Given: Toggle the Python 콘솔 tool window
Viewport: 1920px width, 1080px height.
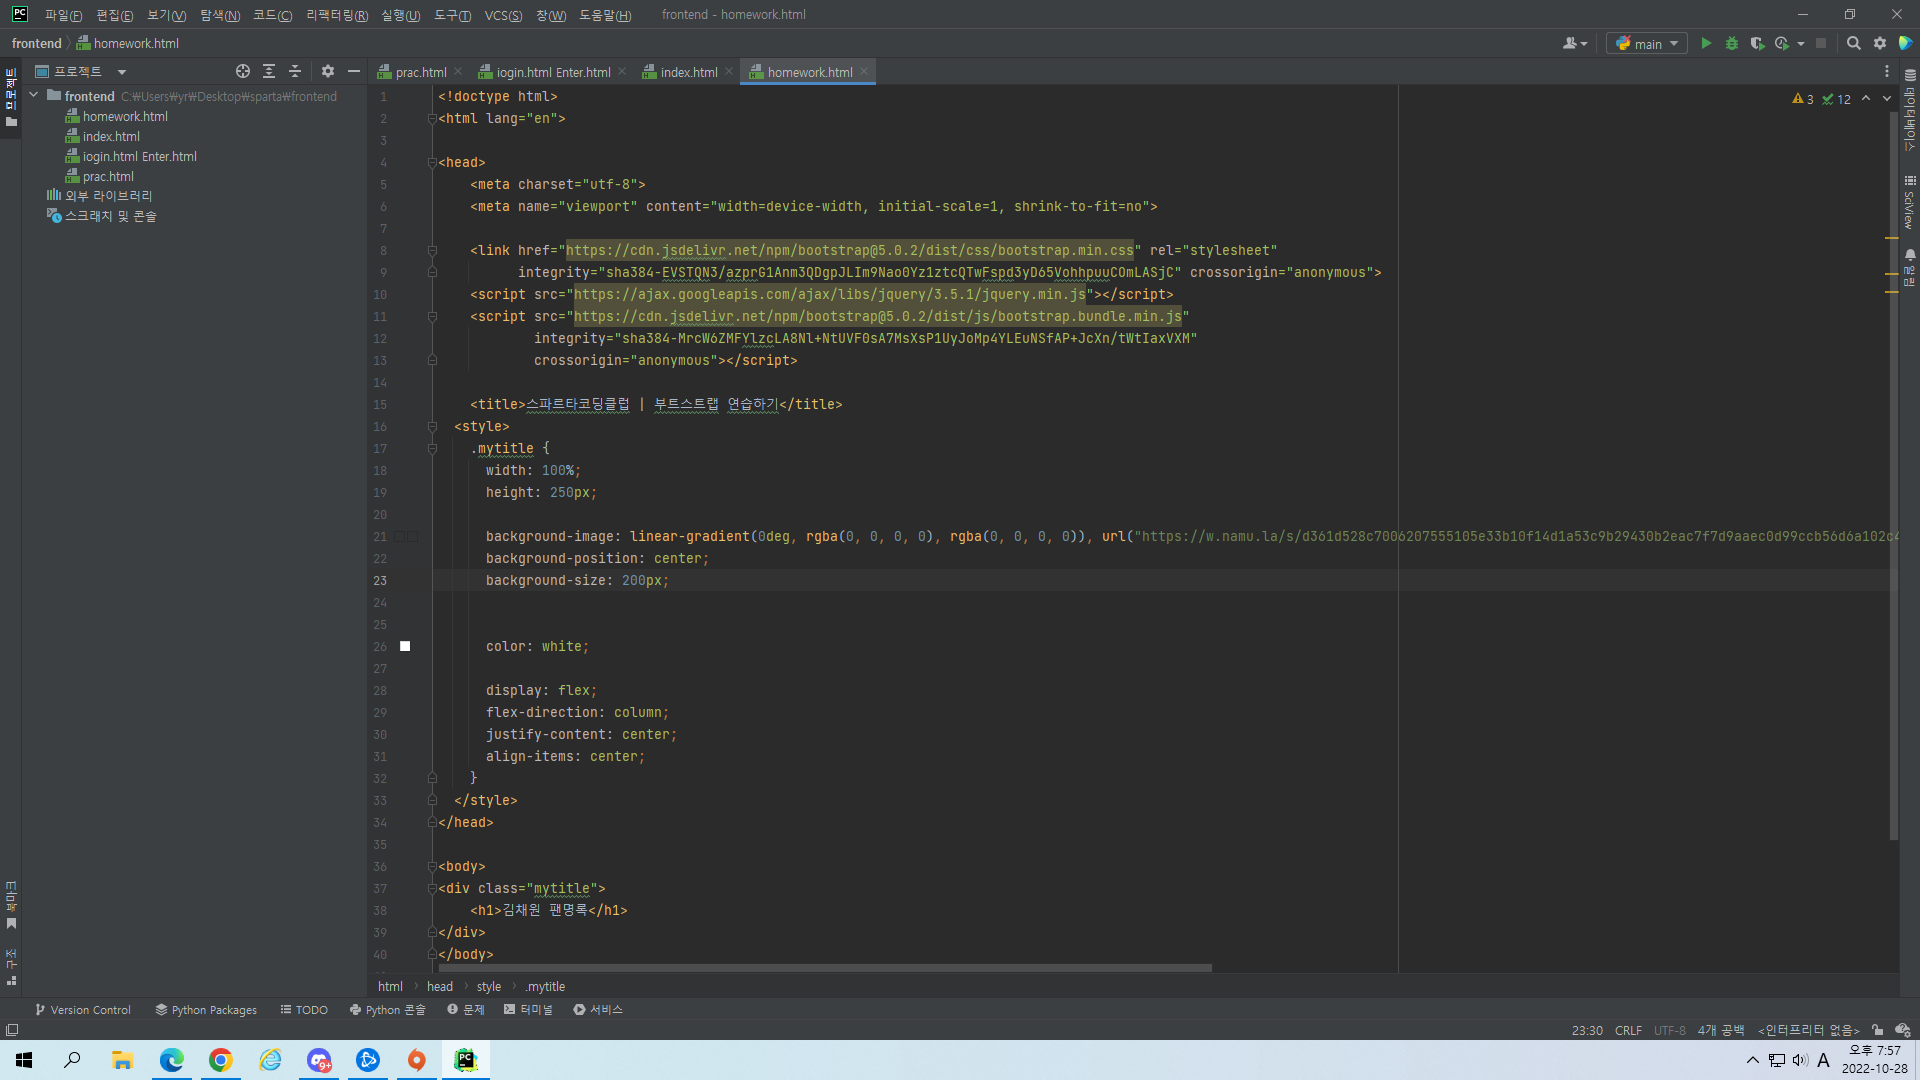Looking at the screenshot, I should point(388,1010).
